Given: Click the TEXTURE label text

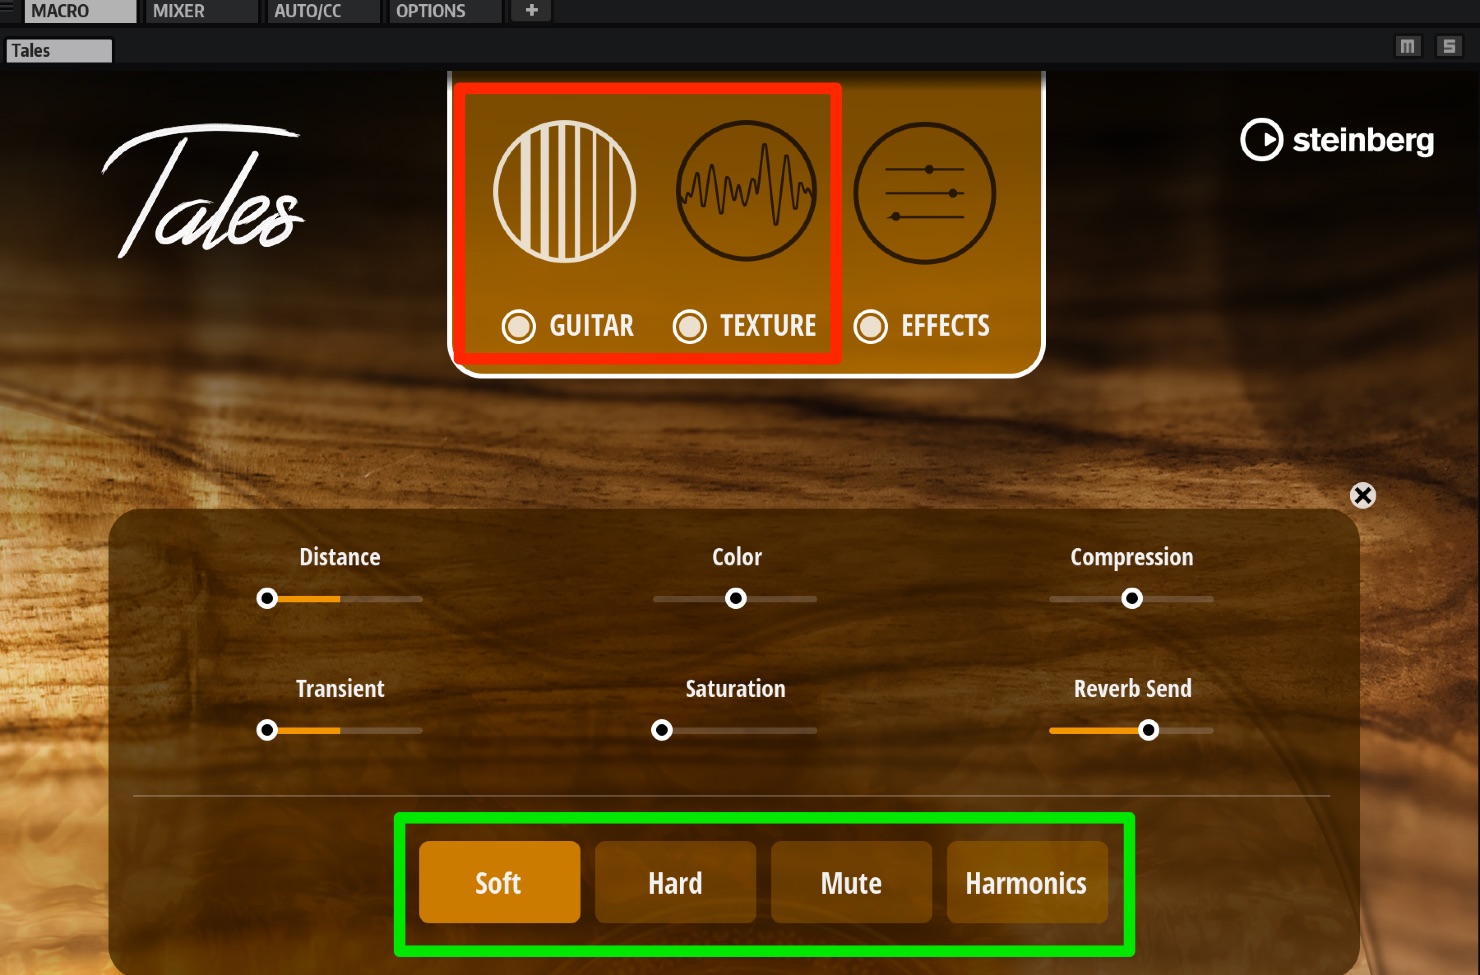Looking at the screenshot, I should 768,326.
